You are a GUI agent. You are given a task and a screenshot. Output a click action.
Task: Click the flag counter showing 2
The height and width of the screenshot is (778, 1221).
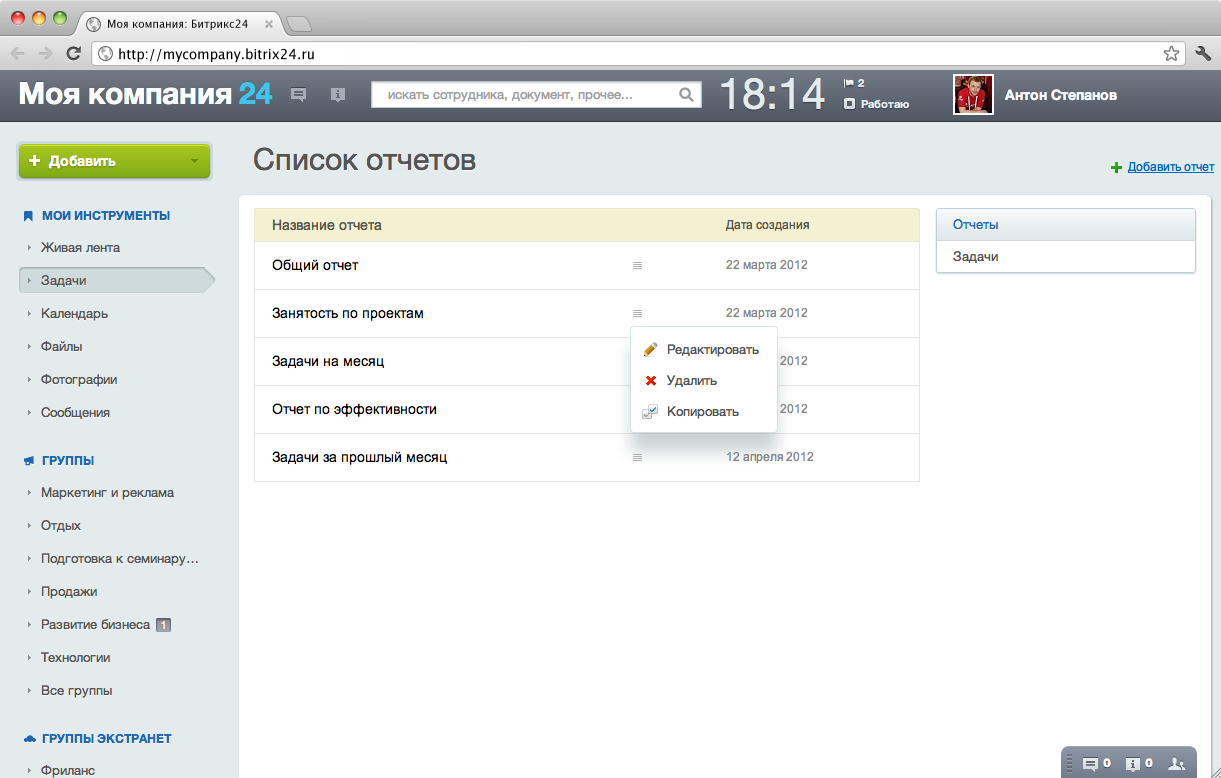(x=854, y=83)
